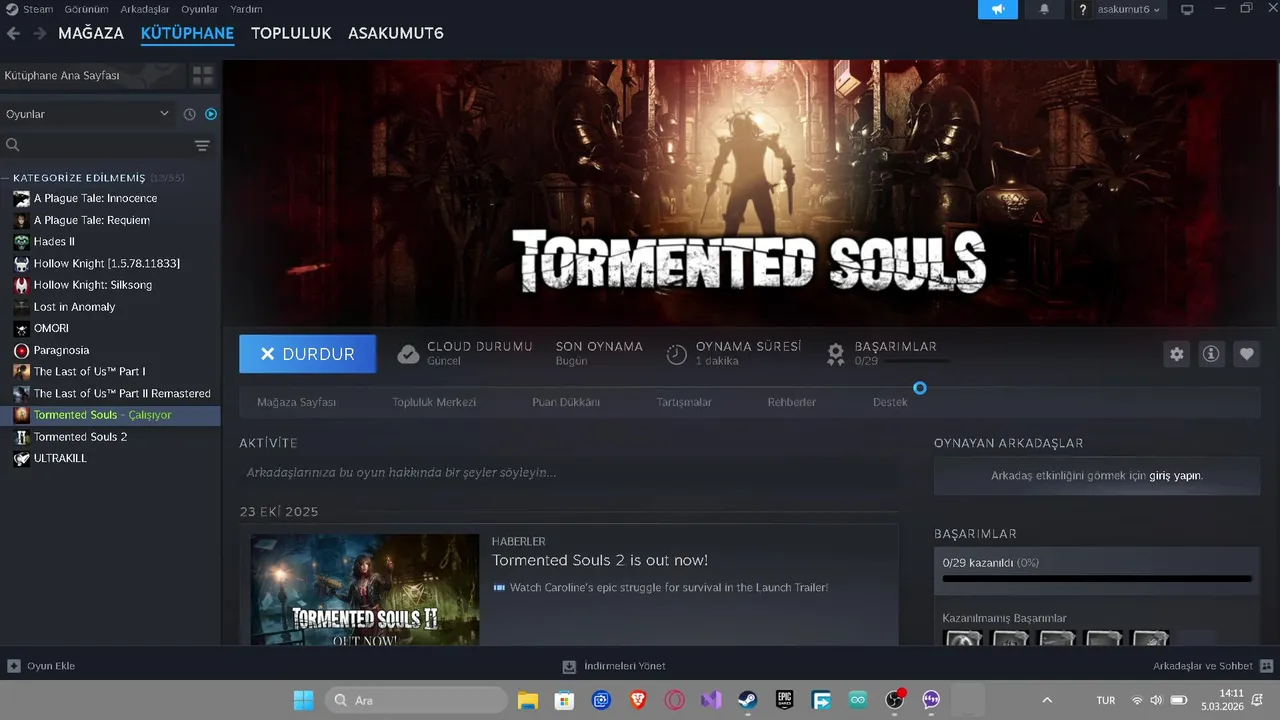
Task: Open the Görünüm menu
Action: pos(86,9)
